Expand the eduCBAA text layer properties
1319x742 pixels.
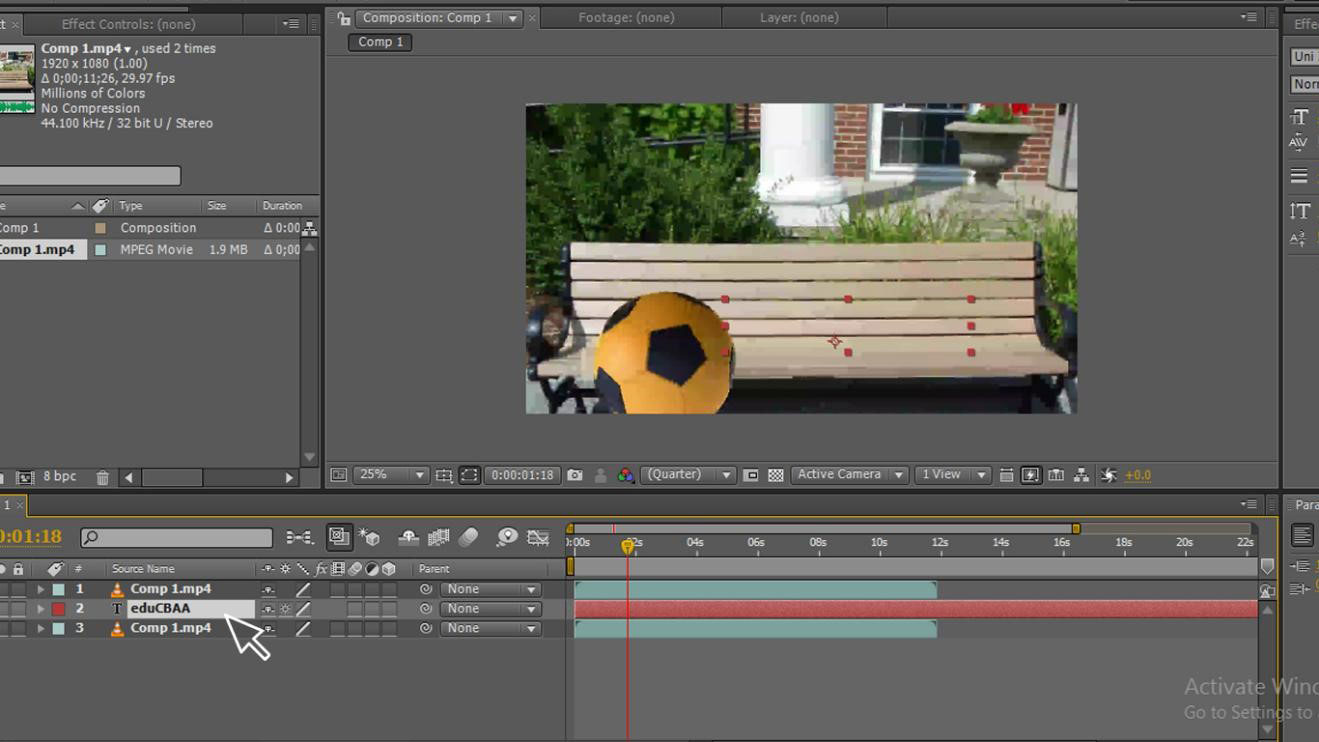click(x=40, y=609)
